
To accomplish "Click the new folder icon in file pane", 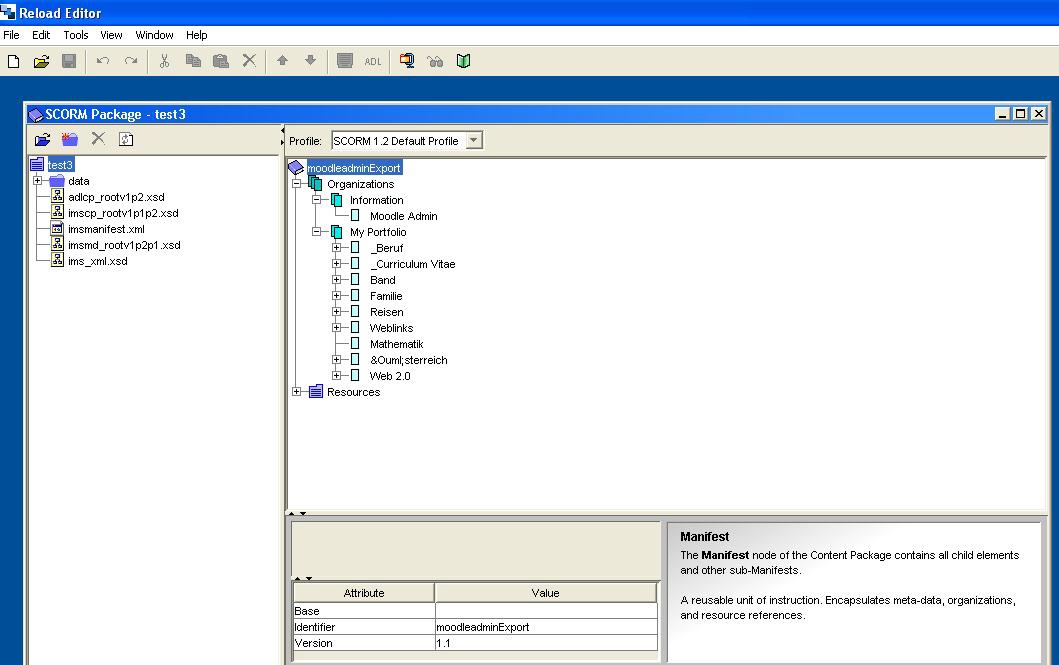I will coord(70,140).
